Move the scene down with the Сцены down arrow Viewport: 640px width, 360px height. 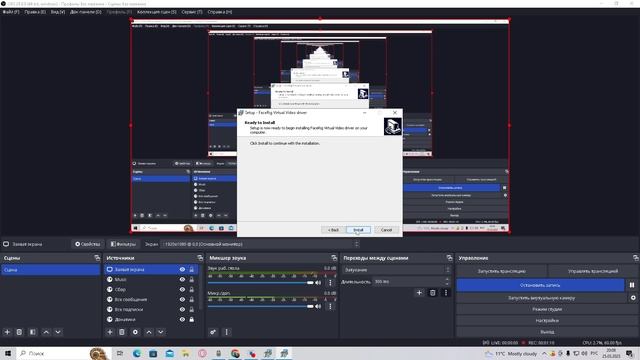point(58,332)
